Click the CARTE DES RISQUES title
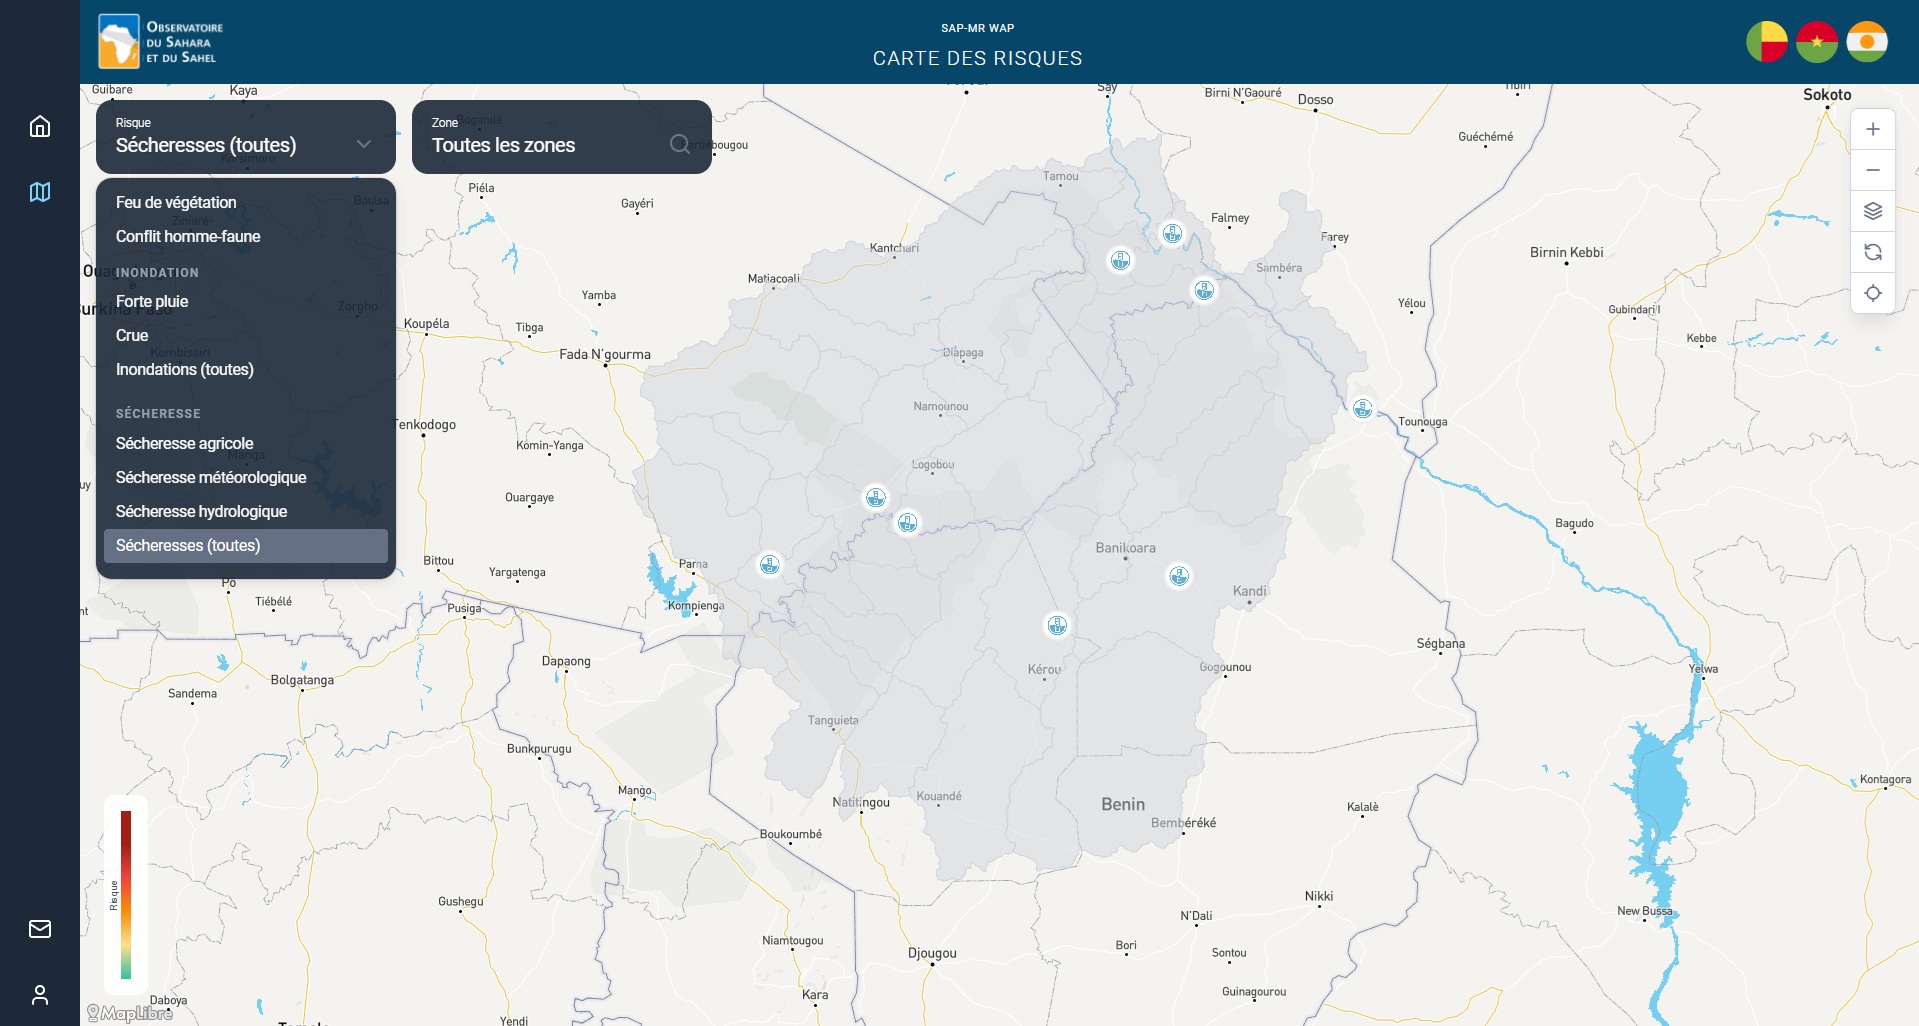This screenshot has width=1919, height=1026. click(977, 58)
